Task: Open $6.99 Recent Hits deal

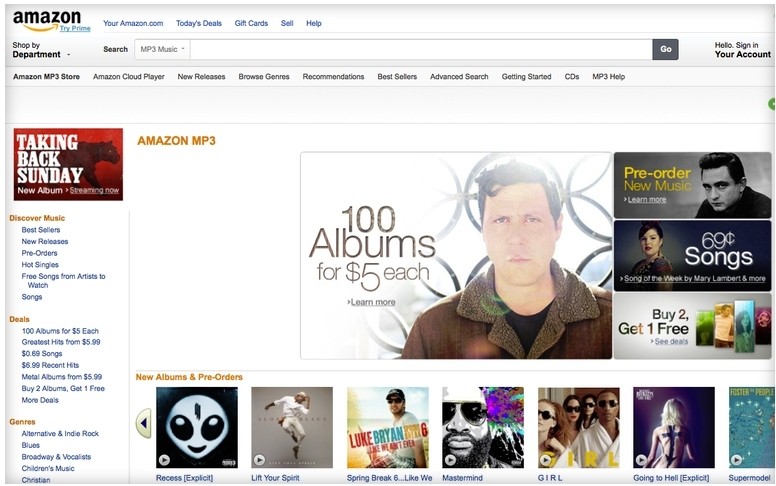Action: click(50, 365)
